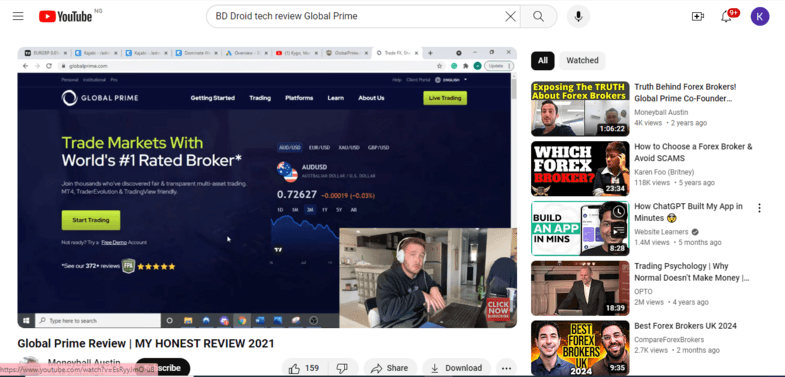Viewport: 785px width, 377px height.
Task: Open OPTO channel link
Action: coord(643,291)
